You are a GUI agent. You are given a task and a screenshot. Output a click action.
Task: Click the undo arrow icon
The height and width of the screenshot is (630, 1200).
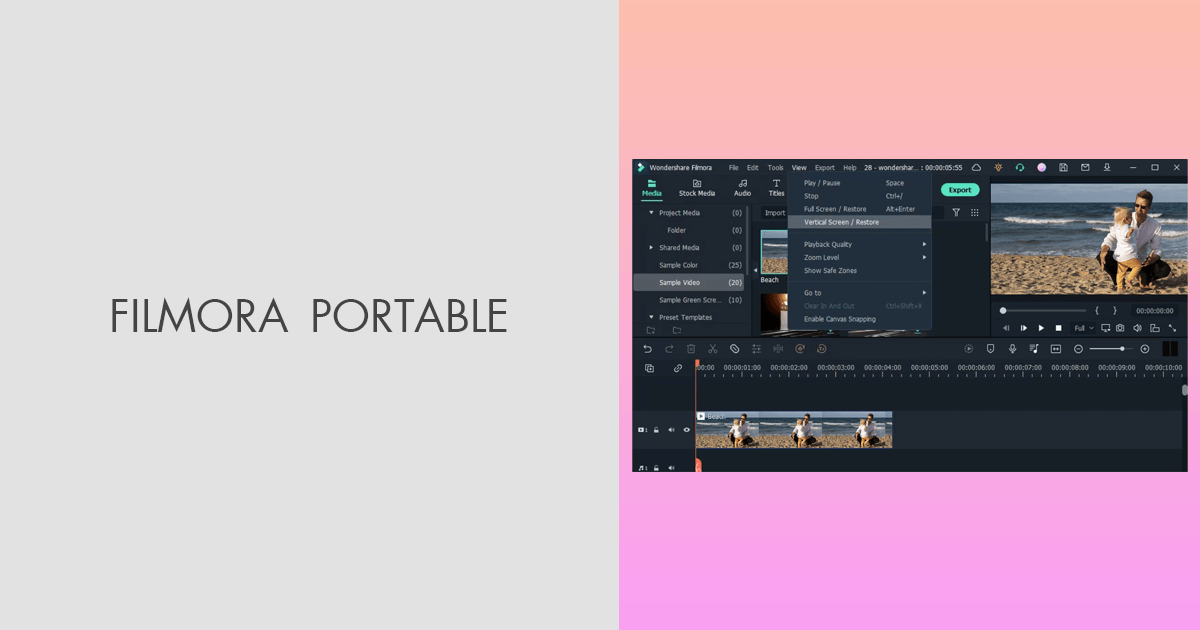click(647, 349)
